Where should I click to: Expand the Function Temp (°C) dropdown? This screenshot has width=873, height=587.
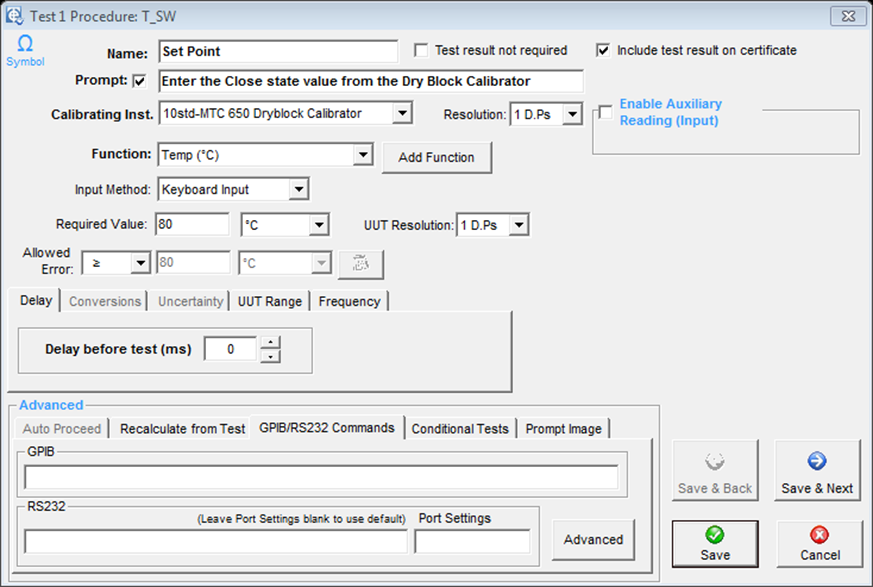[x=362, y=155]
